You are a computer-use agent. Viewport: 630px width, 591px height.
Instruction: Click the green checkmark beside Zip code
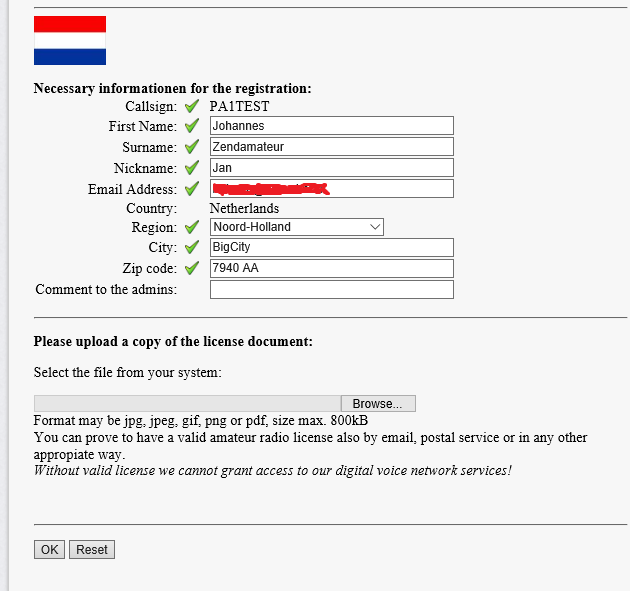(192, 268)
